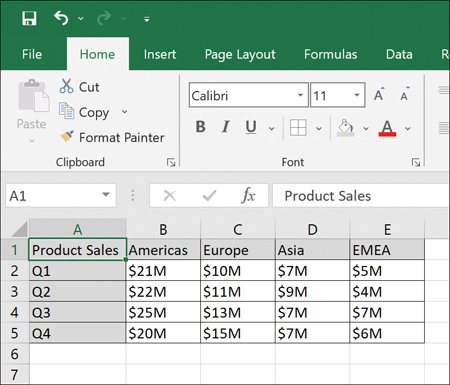Image resolution: width=450 pixels, height=385 pixels.
Task: Click the formula bar Enter checkmark
Action: click(209, 195)
